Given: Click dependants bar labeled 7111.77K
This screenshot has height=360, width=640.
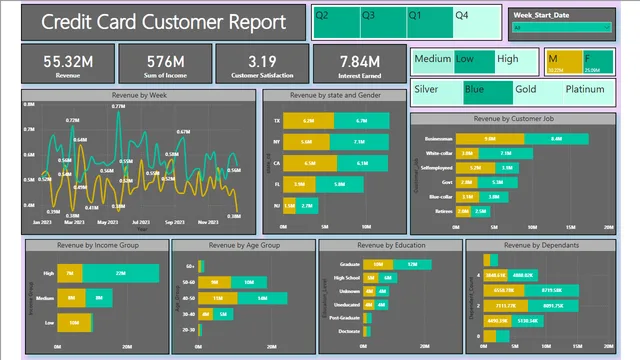Looking at the screenshot, I should [506, 306].
